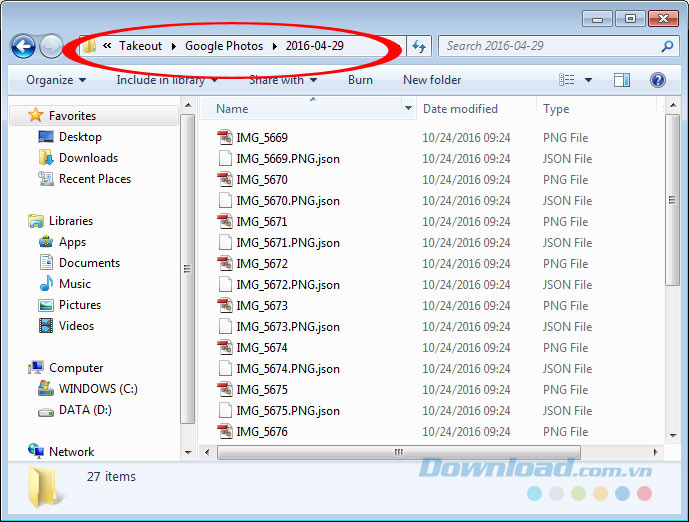Viewport: 689px width, 522px height.
Task: Select Libraries in the navigation pane
Action: [71, 221]
